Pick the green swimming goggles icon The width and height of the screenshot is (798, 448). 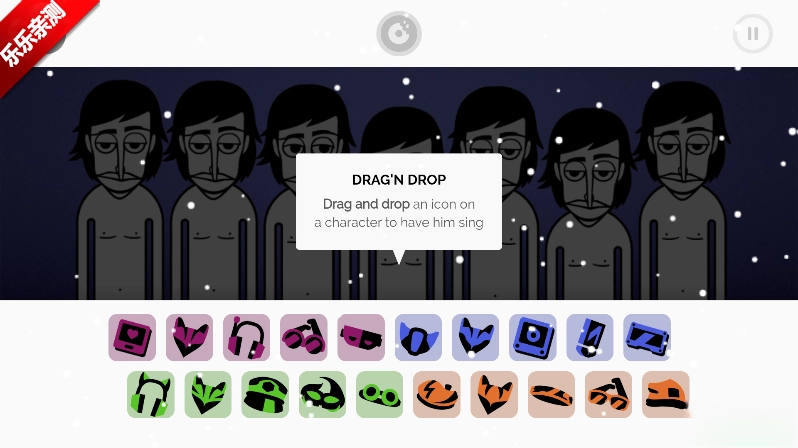pyautogui.click(x=322, y=395)
